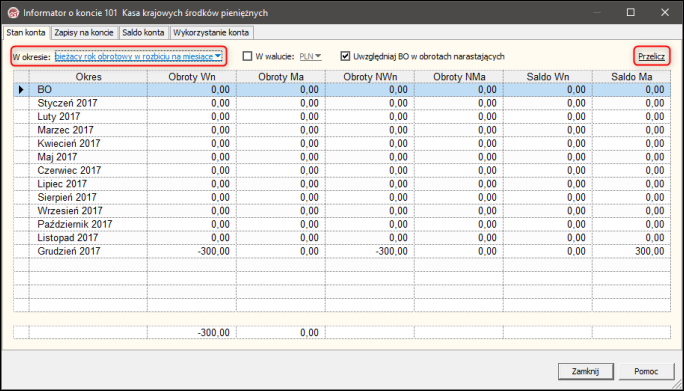The width and height of the screenshot is (684, 391).
Task: Click the Okres column header
Action: 88,77
